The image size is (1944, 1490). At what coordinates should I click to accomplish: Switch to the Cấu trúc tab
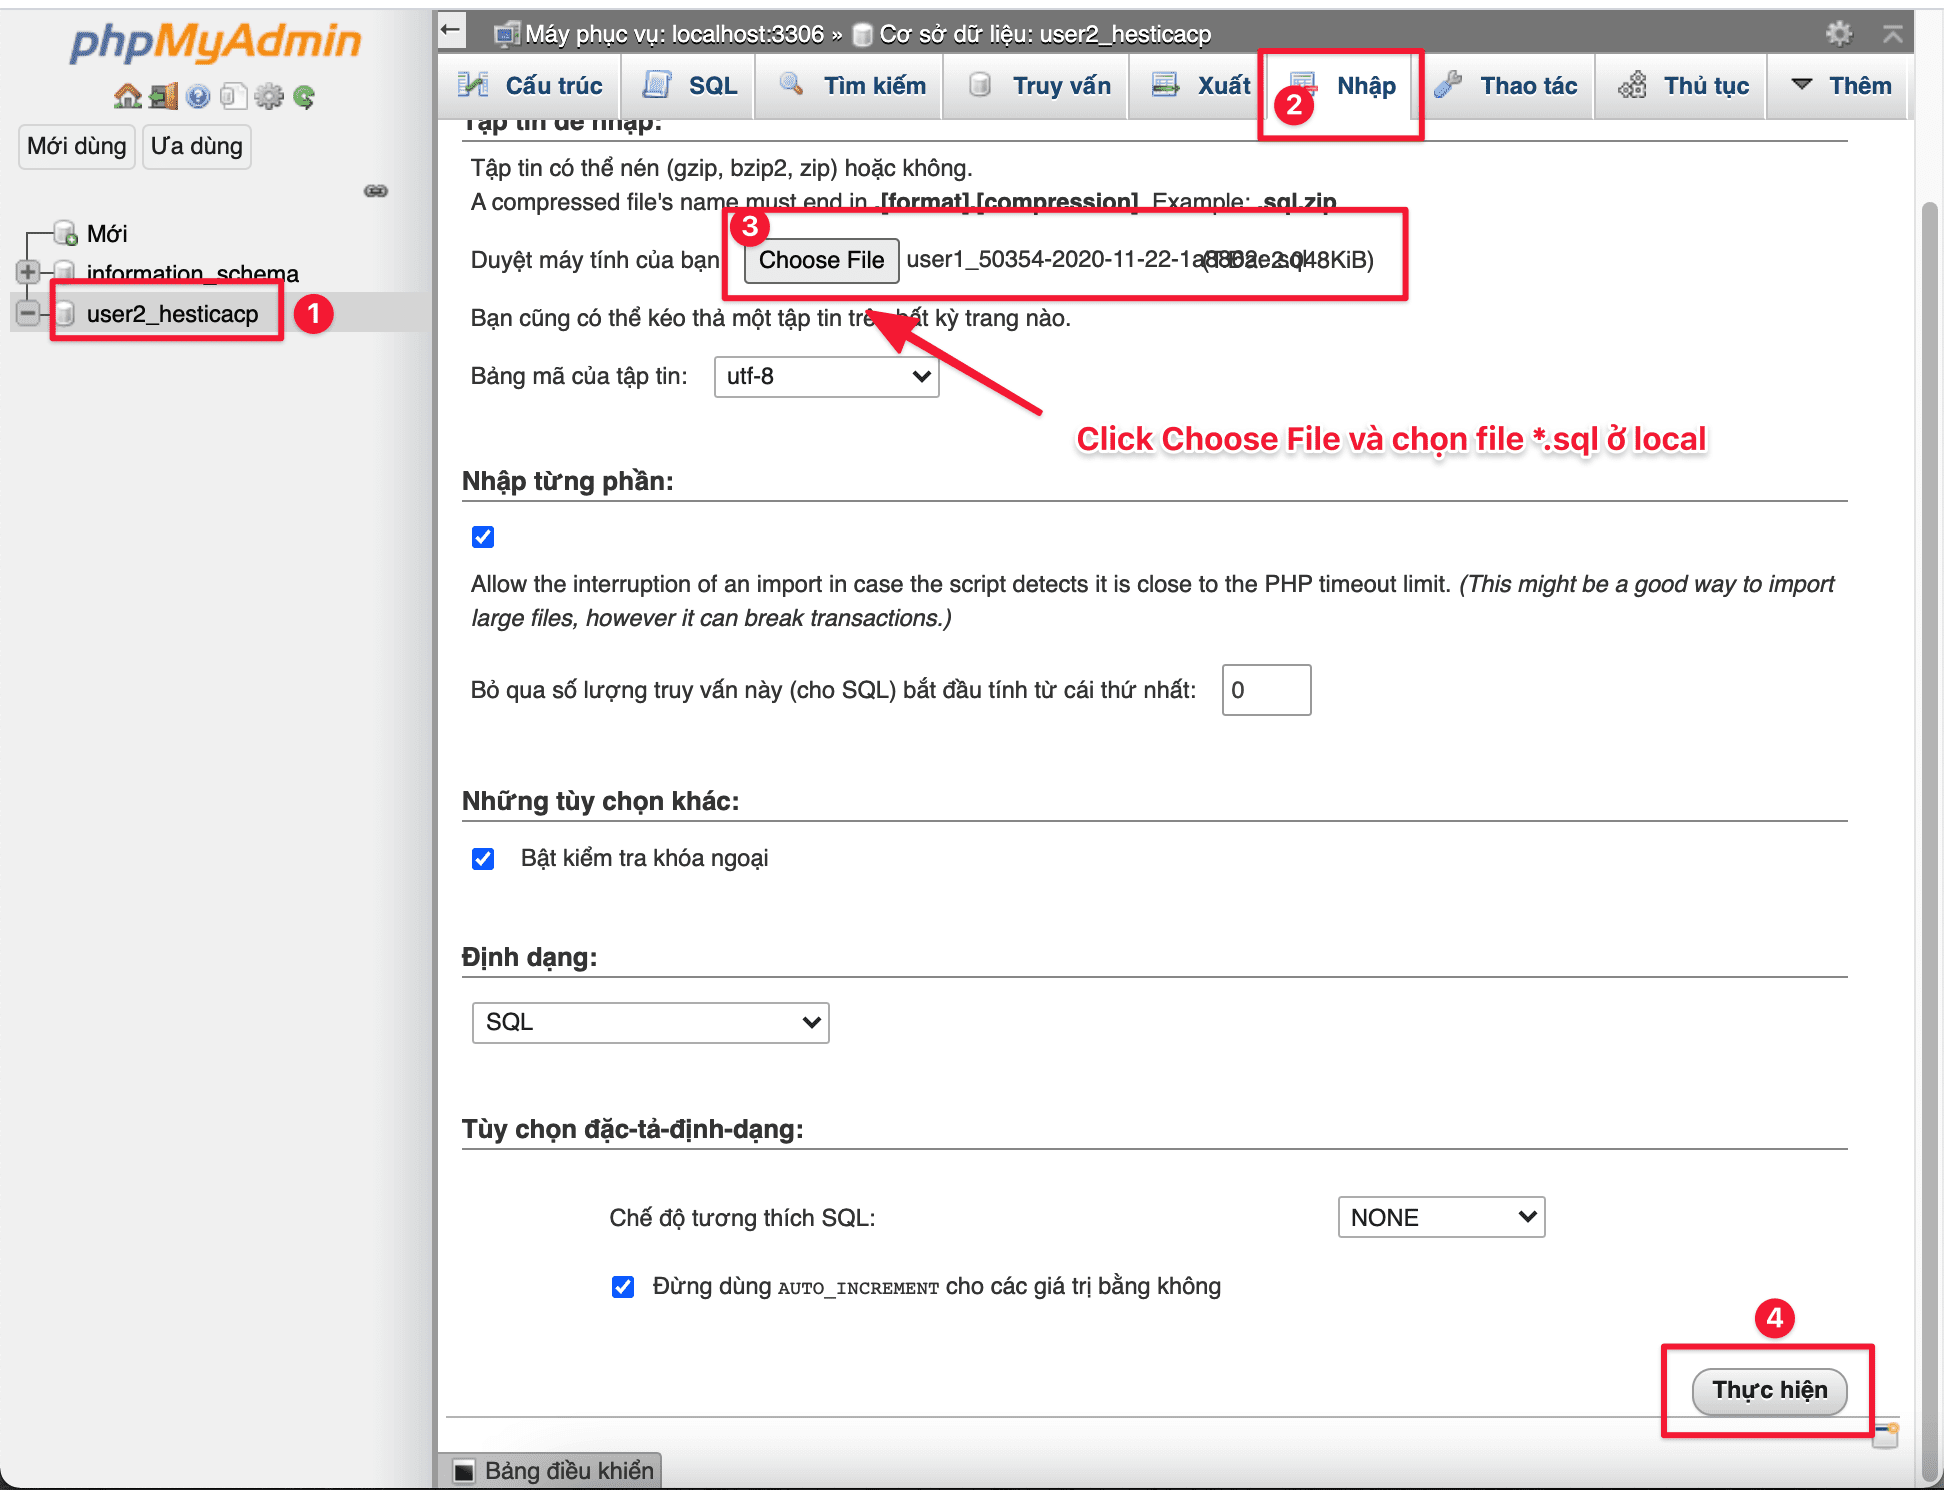point(531,86)
